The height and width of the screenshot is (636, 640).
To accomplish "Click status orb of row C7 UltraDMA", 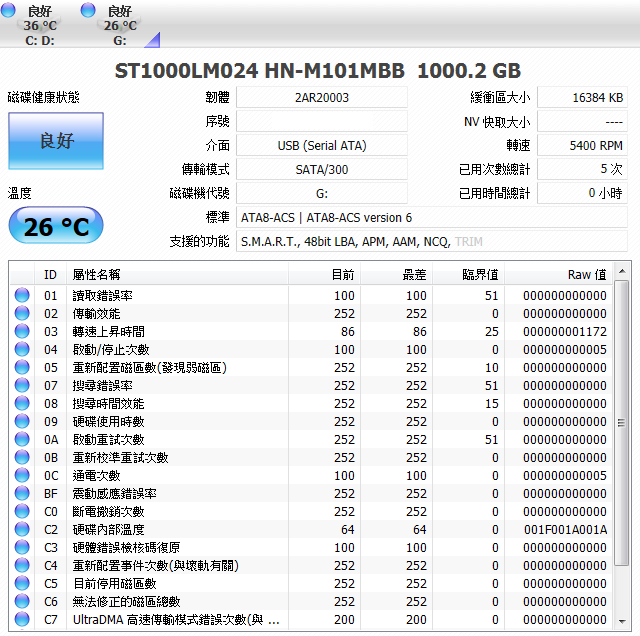I will pos(22,619).
